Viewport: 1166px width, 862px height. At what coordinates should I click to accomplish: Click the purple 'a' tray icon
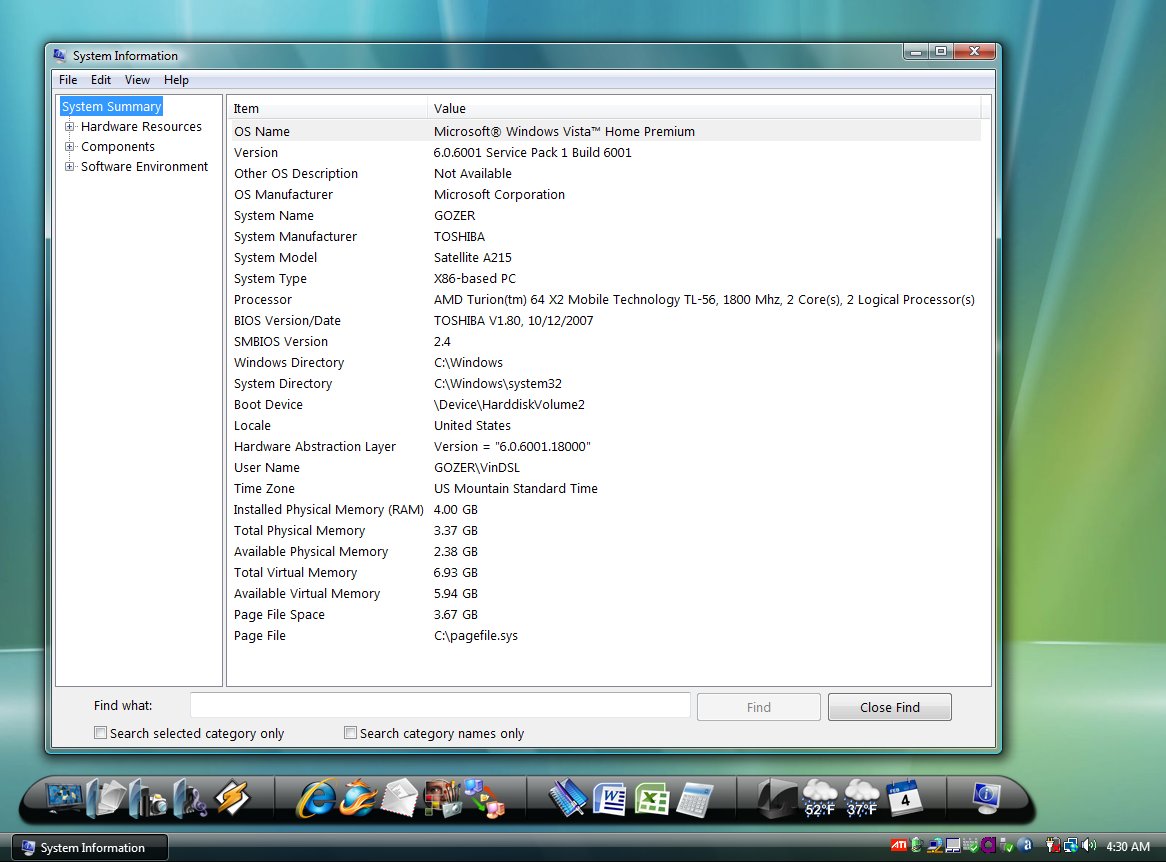click(x=988, y=845)
